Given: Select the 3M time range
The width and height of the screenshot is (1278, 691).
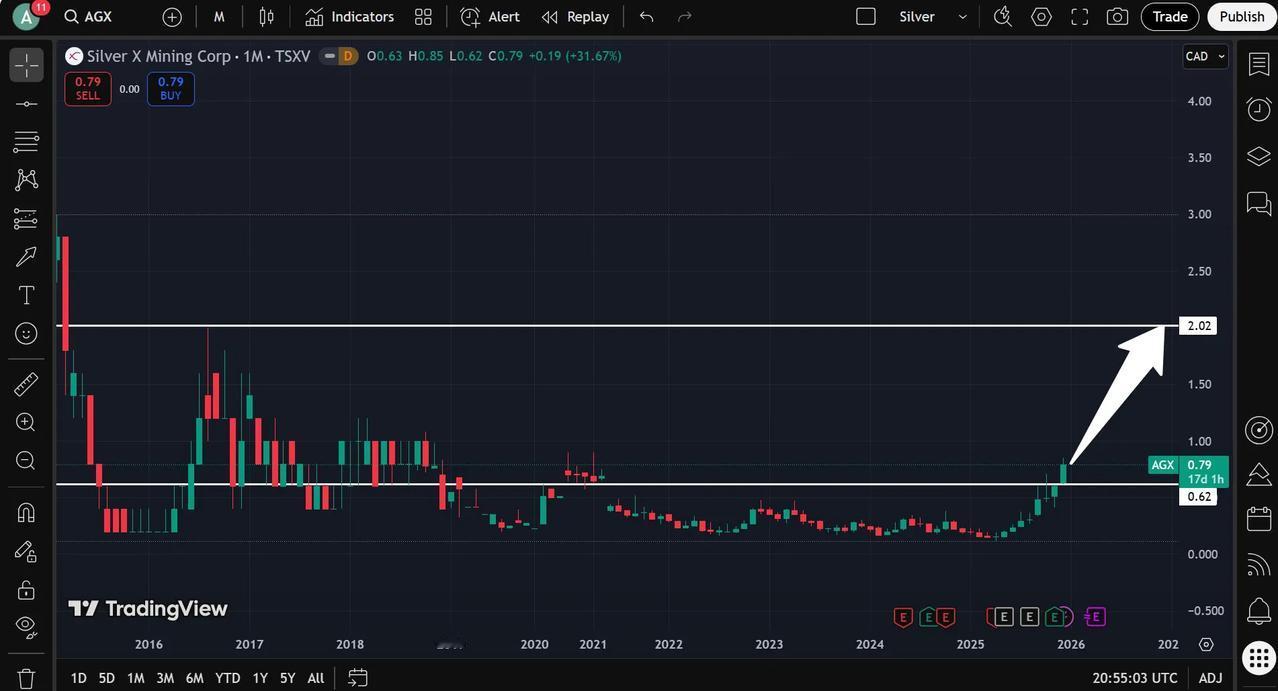Looking at the screenshot, I should pyautogui.click(x=165, y=678).
